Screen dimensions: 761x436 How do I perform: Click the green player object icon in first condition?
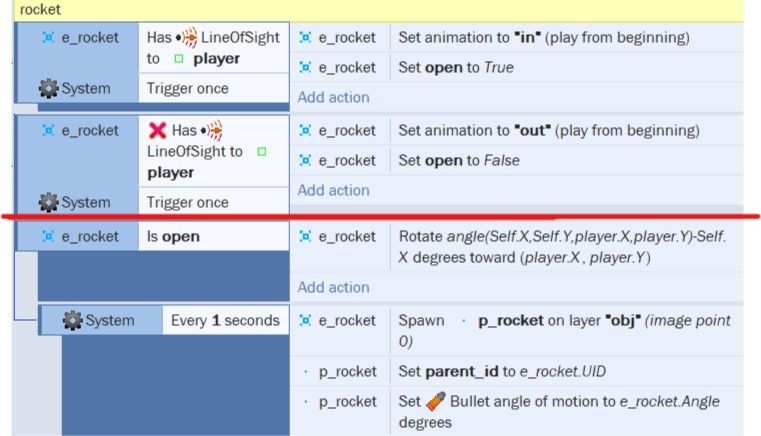tap(179, 59)
